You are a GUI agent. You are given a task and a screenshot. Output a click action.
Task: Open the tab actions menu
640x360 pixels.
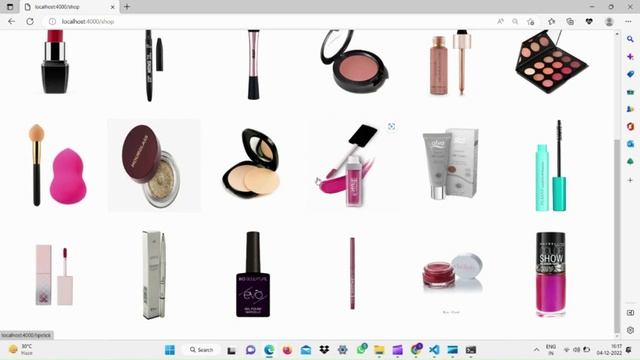point(10,7)
